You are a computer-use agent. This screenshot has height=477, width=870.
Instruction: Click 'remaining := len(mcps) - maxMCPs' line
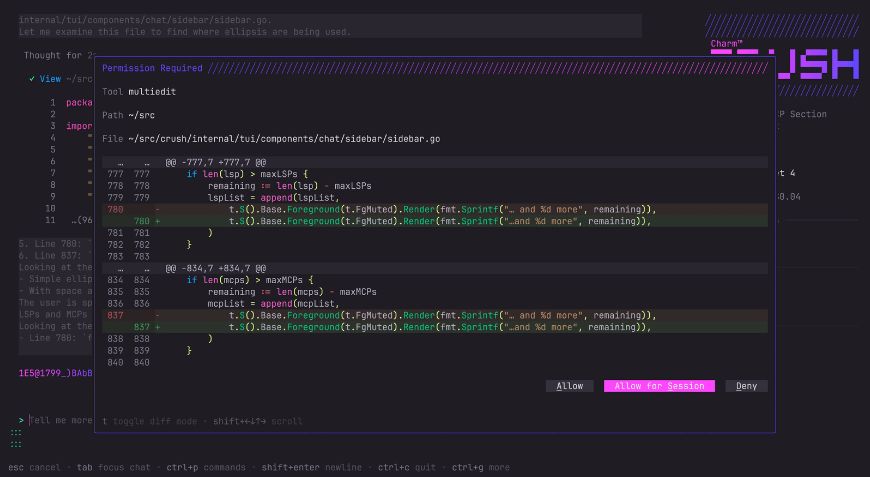(292, 292)
